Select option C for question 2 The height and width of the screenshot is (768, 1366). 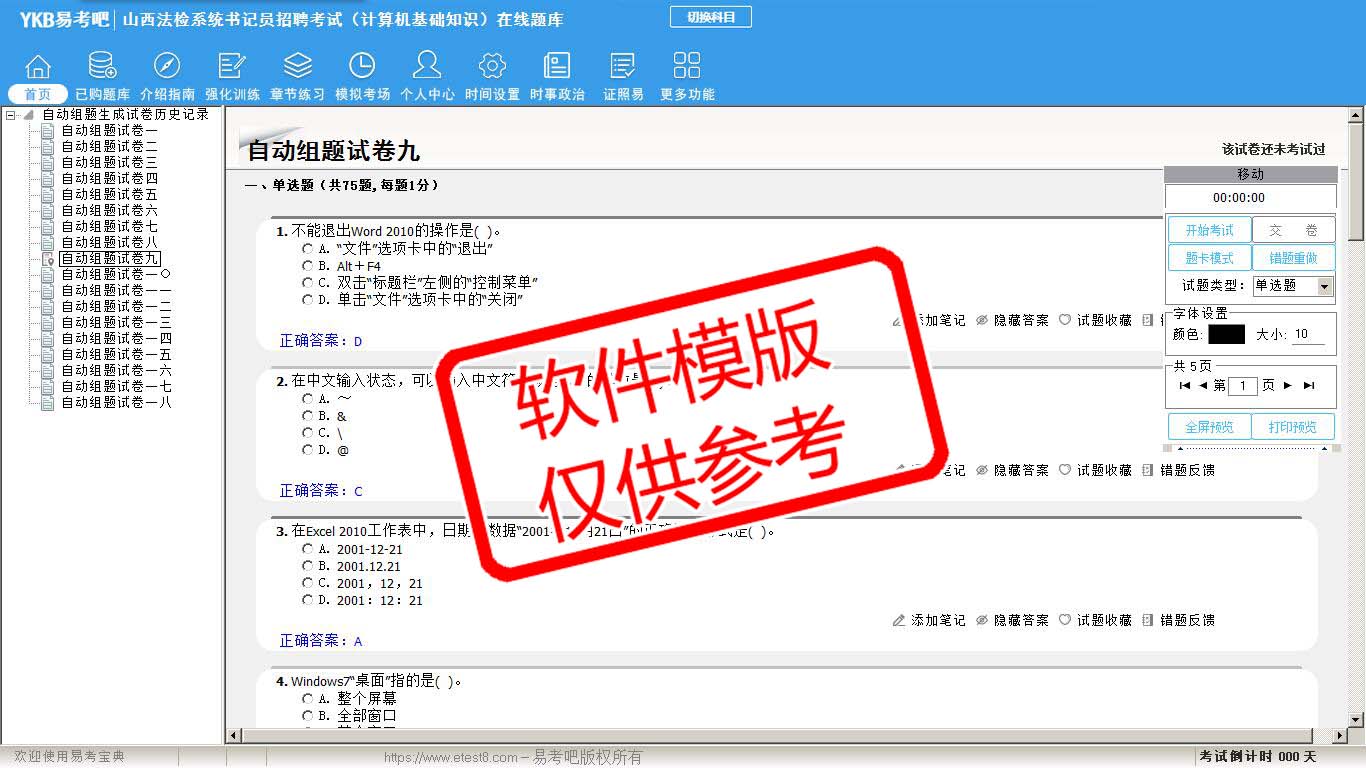[x=308, y=432]
